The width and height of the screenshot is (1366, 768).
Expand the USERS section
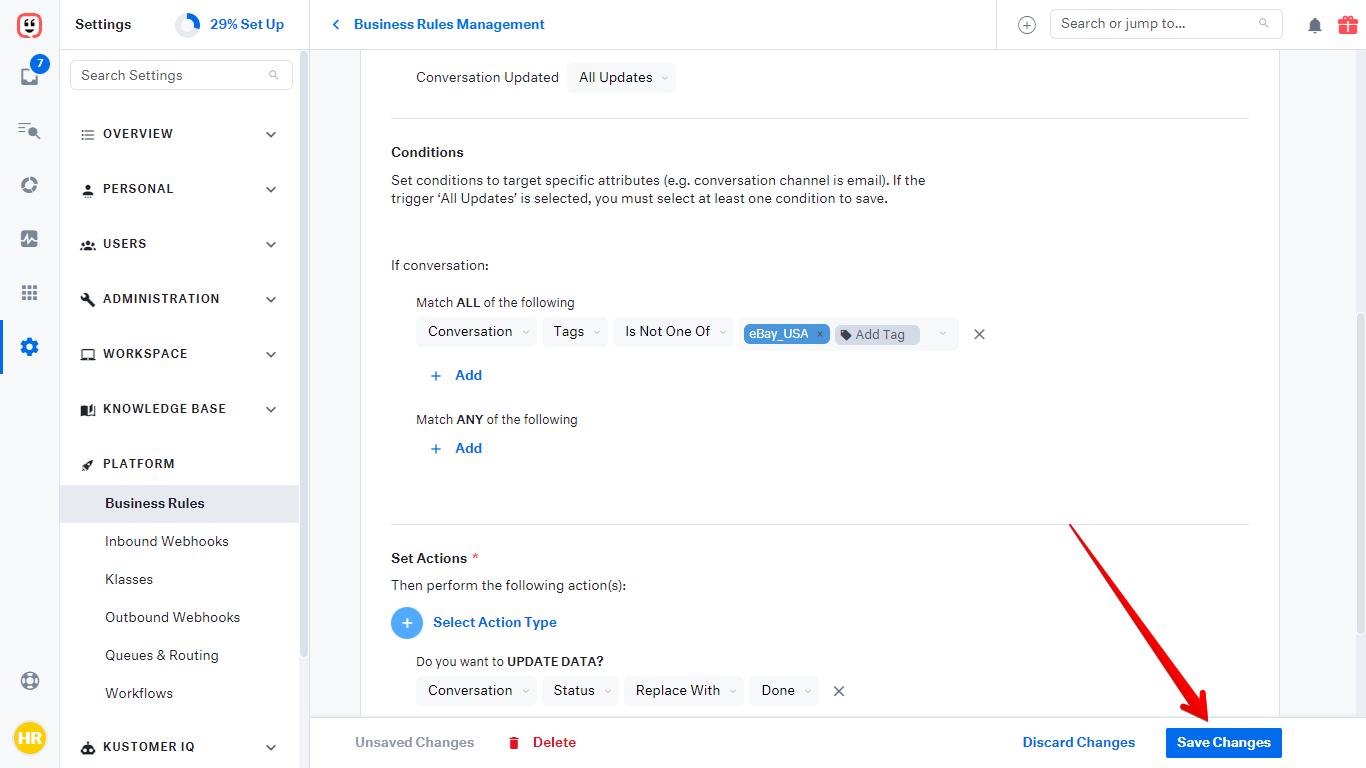tap(179, 244)
